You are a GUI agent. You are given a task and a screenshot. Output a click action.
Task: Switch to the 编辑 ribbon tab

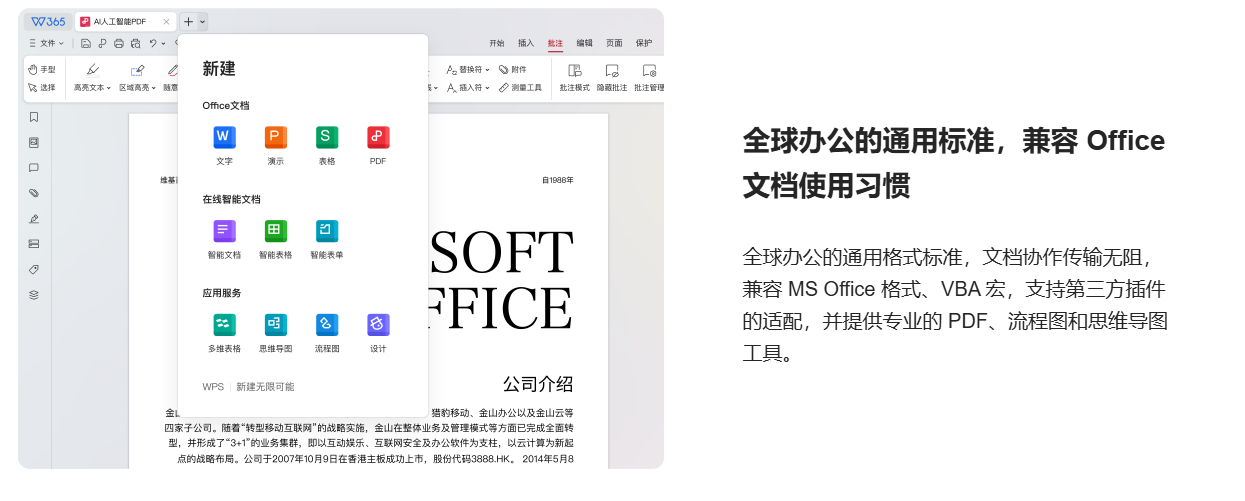[584, 44]
